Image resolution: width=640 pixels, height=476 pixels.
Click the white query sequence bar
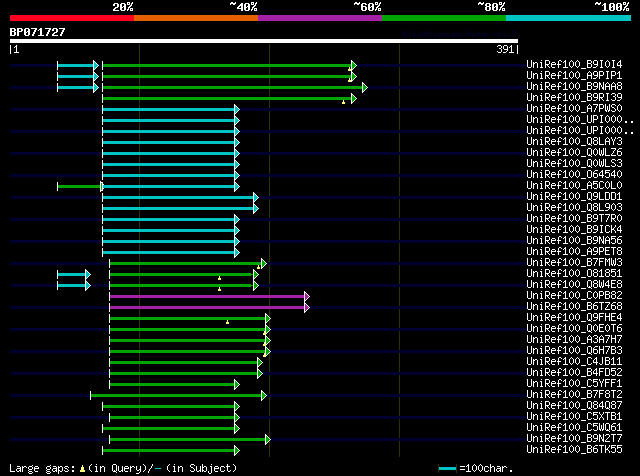[x=264, y=41]
